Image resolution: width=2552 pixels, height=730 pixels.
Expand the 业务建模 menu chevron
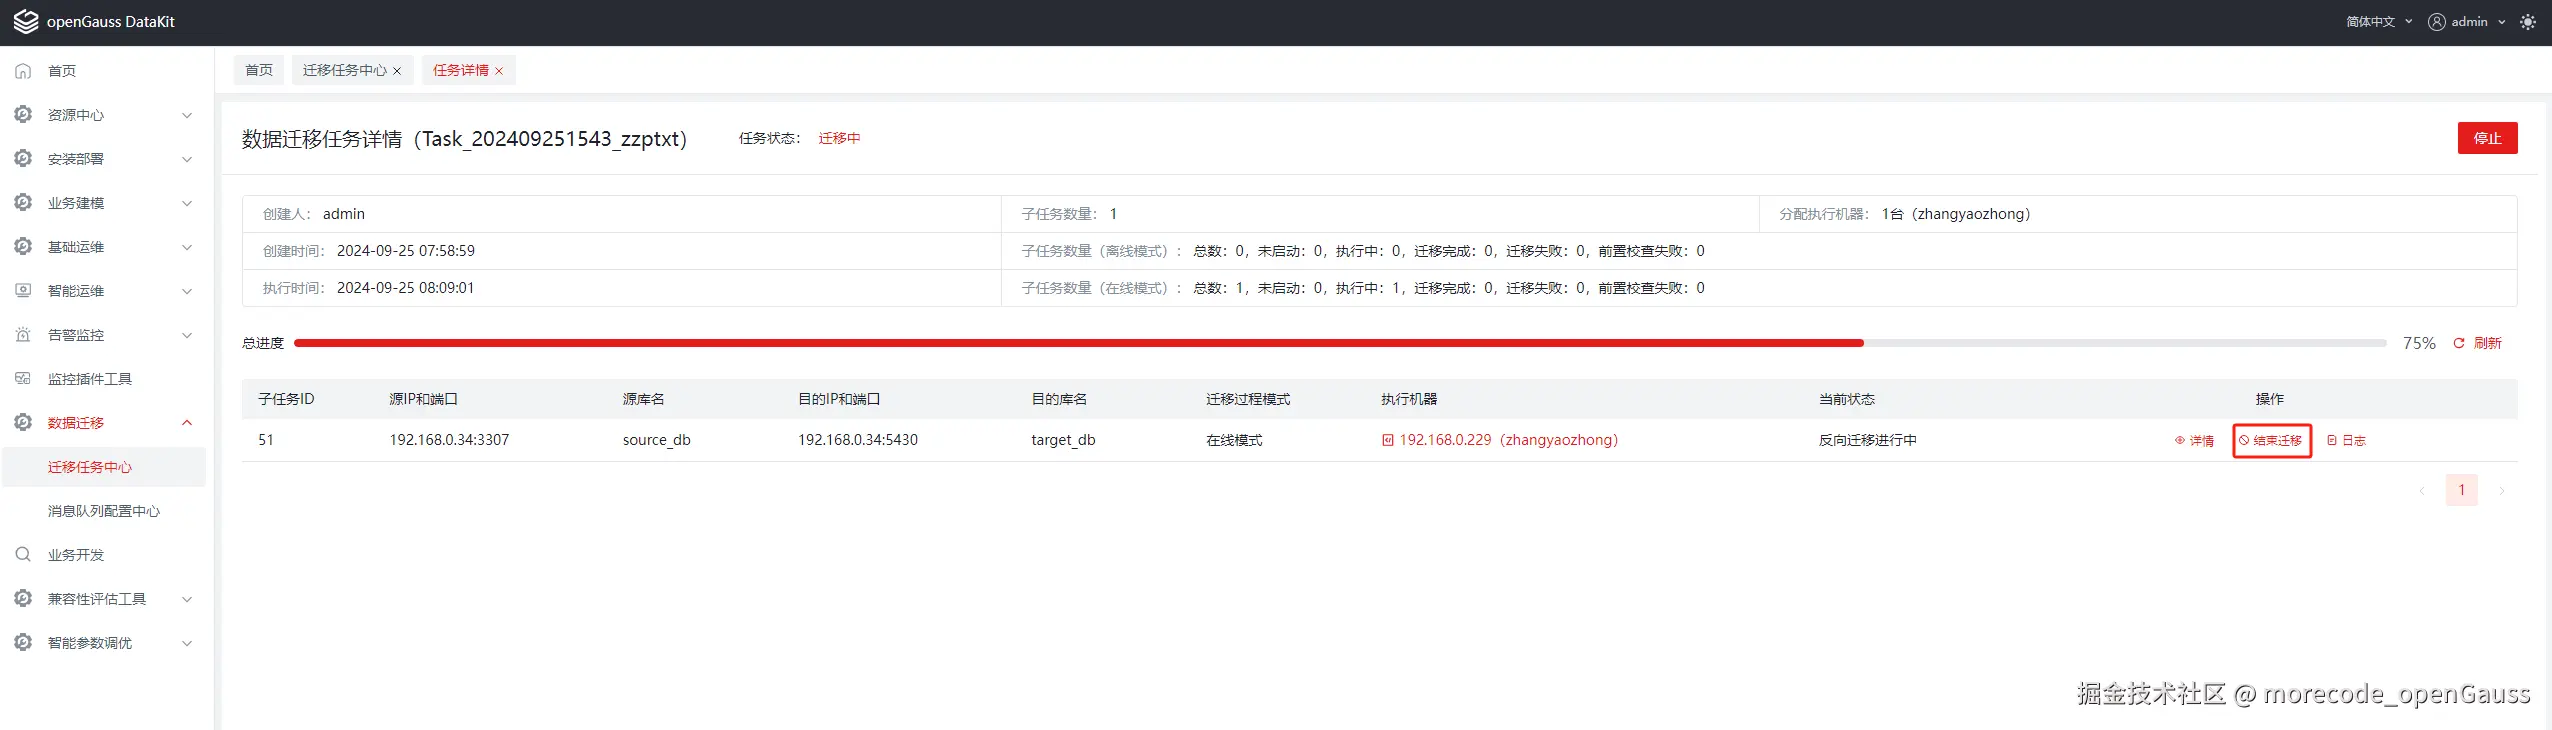click(187, 203)
